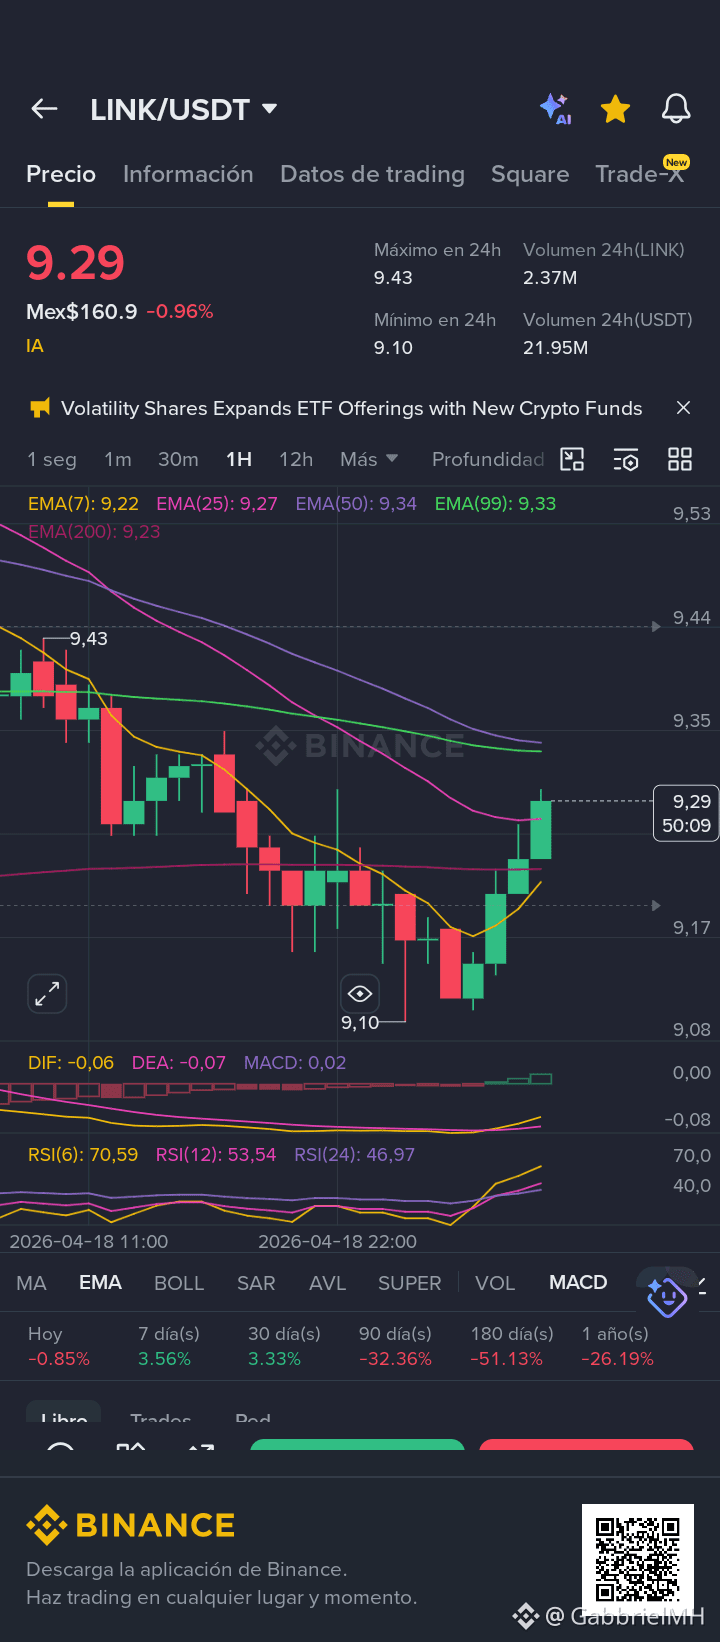Tap the EMA(50): 9,34 legend
The width and height of the screenshot is (720, 1642).
coord(356,504)
